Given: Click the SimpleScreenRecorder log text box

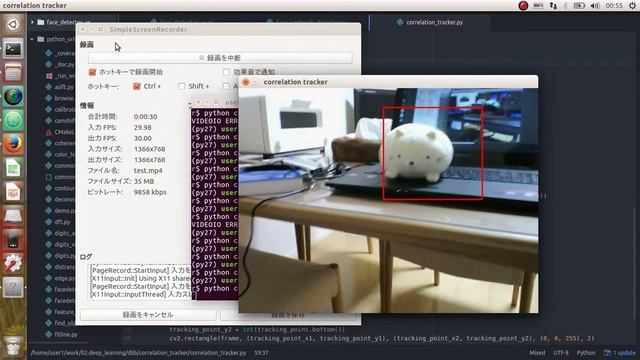Looking at the screenshot, I should pyautogui.click(x=140, y=282).
